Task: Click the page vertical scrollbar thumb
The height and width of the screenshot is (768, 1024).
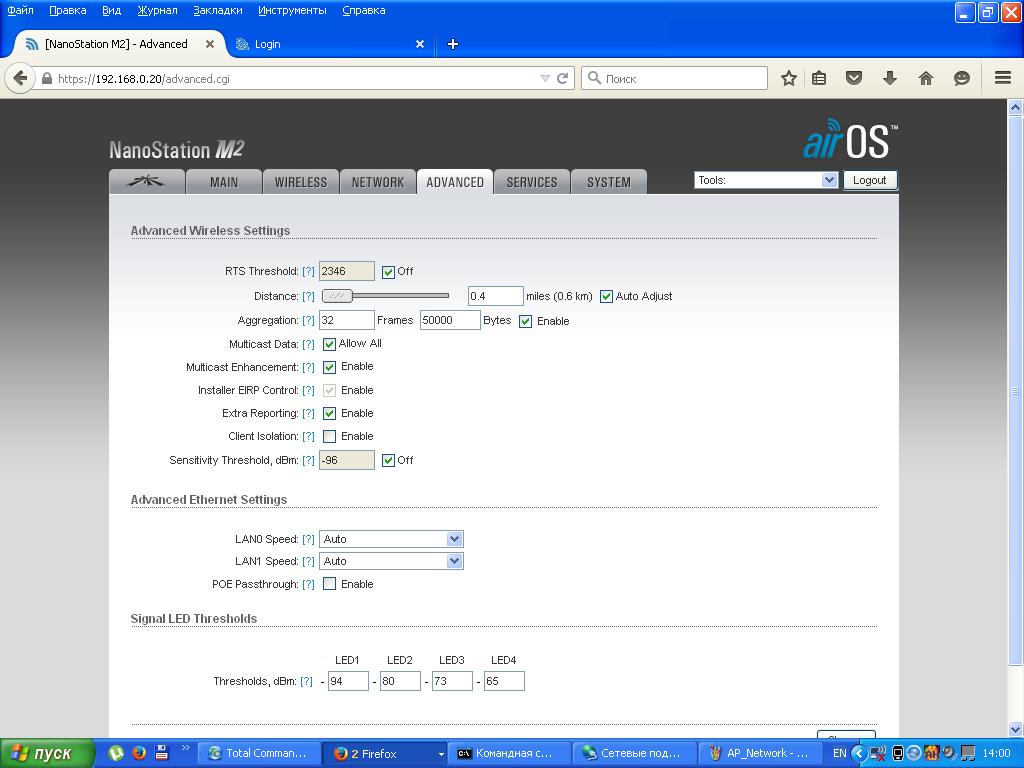Action: [1015, 390]
